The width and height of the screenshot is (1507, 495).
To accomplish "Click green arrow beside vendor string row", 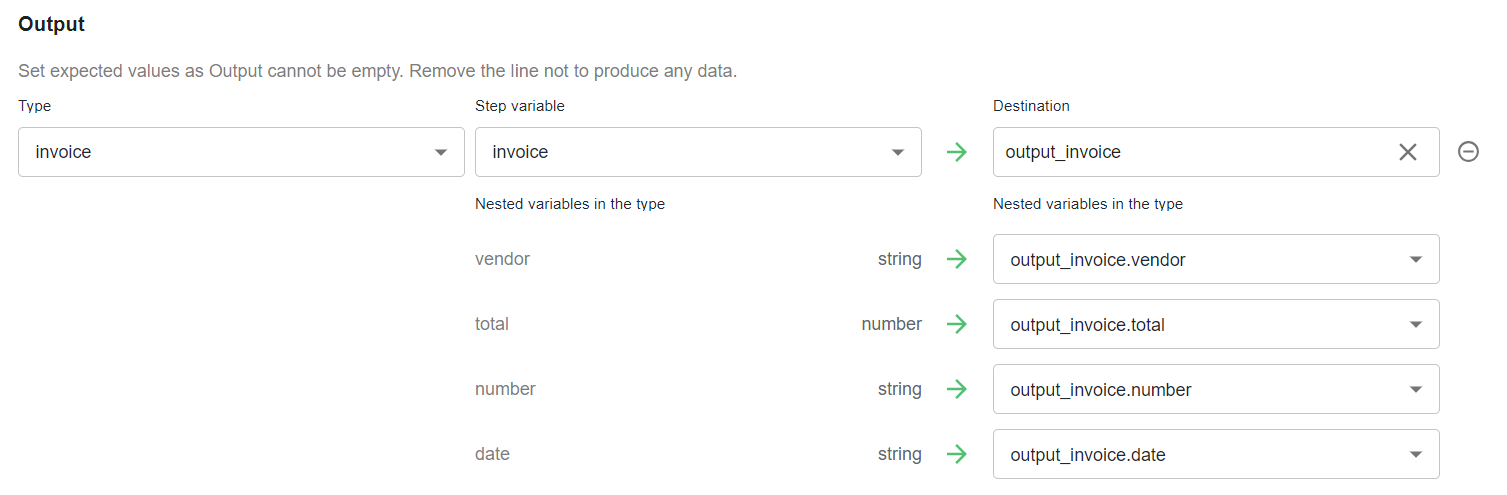I will pyautogui.click(x=957, y=259).
